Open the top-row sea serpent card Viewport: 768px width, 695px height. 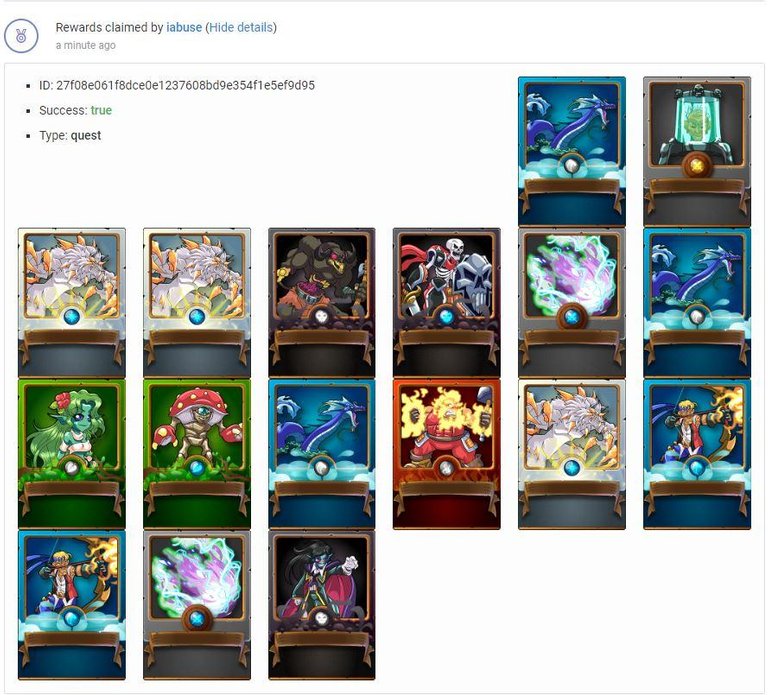point(572,151)
